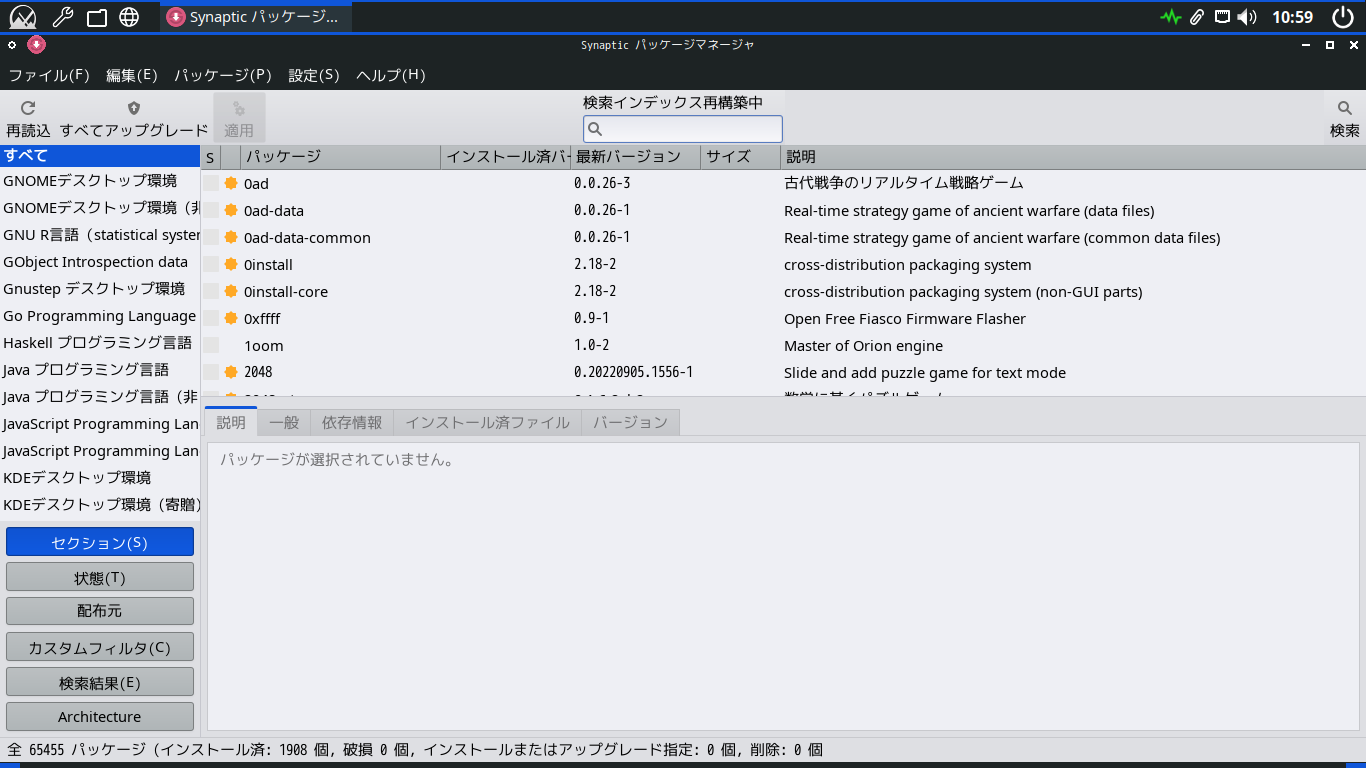Click the status mark icon for 0ad
This screenshot has height=768, width=1366.
(x=231, y=183)
